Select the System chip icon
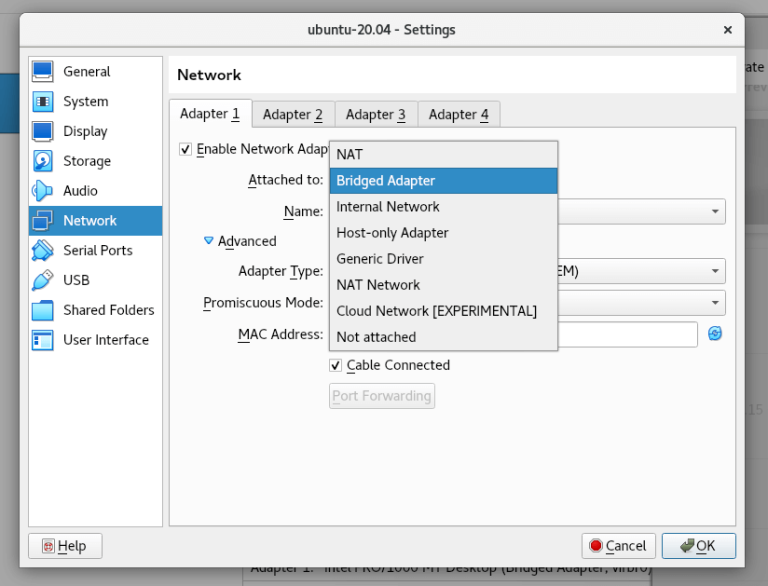The width and height of the screenshot is (768, 586). tap(43, 101)
